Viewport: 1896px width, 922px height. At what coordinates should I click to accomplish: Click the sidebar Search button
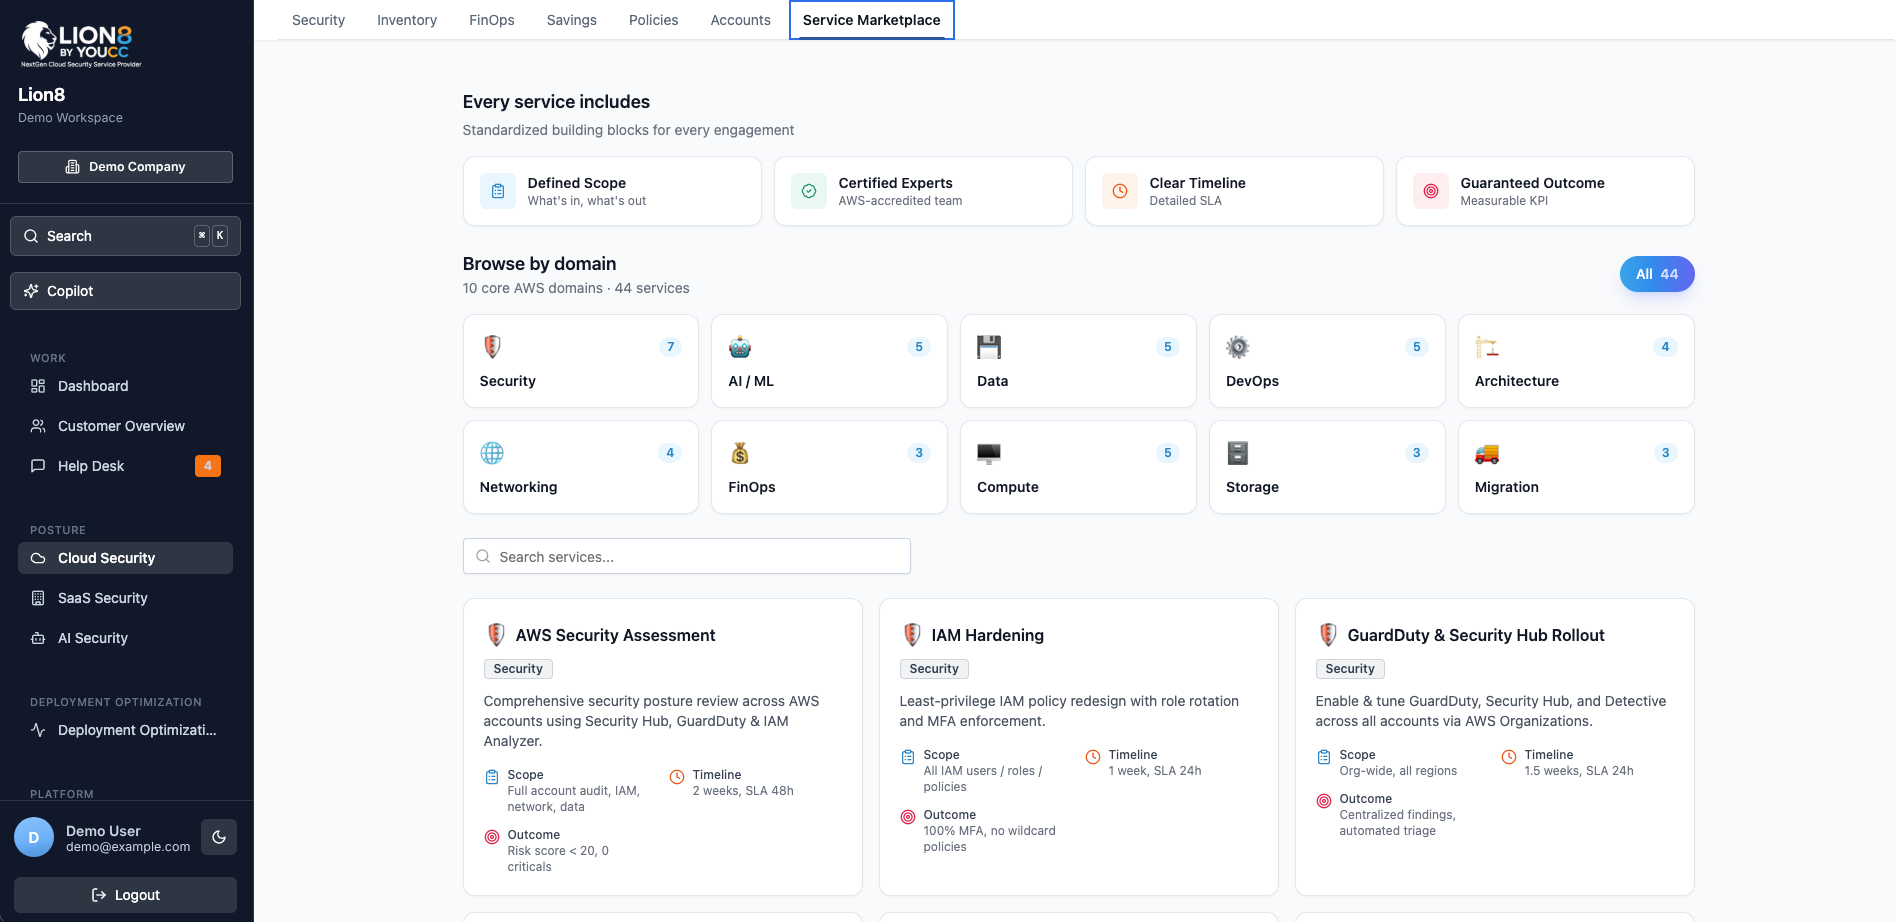point(125,236)
